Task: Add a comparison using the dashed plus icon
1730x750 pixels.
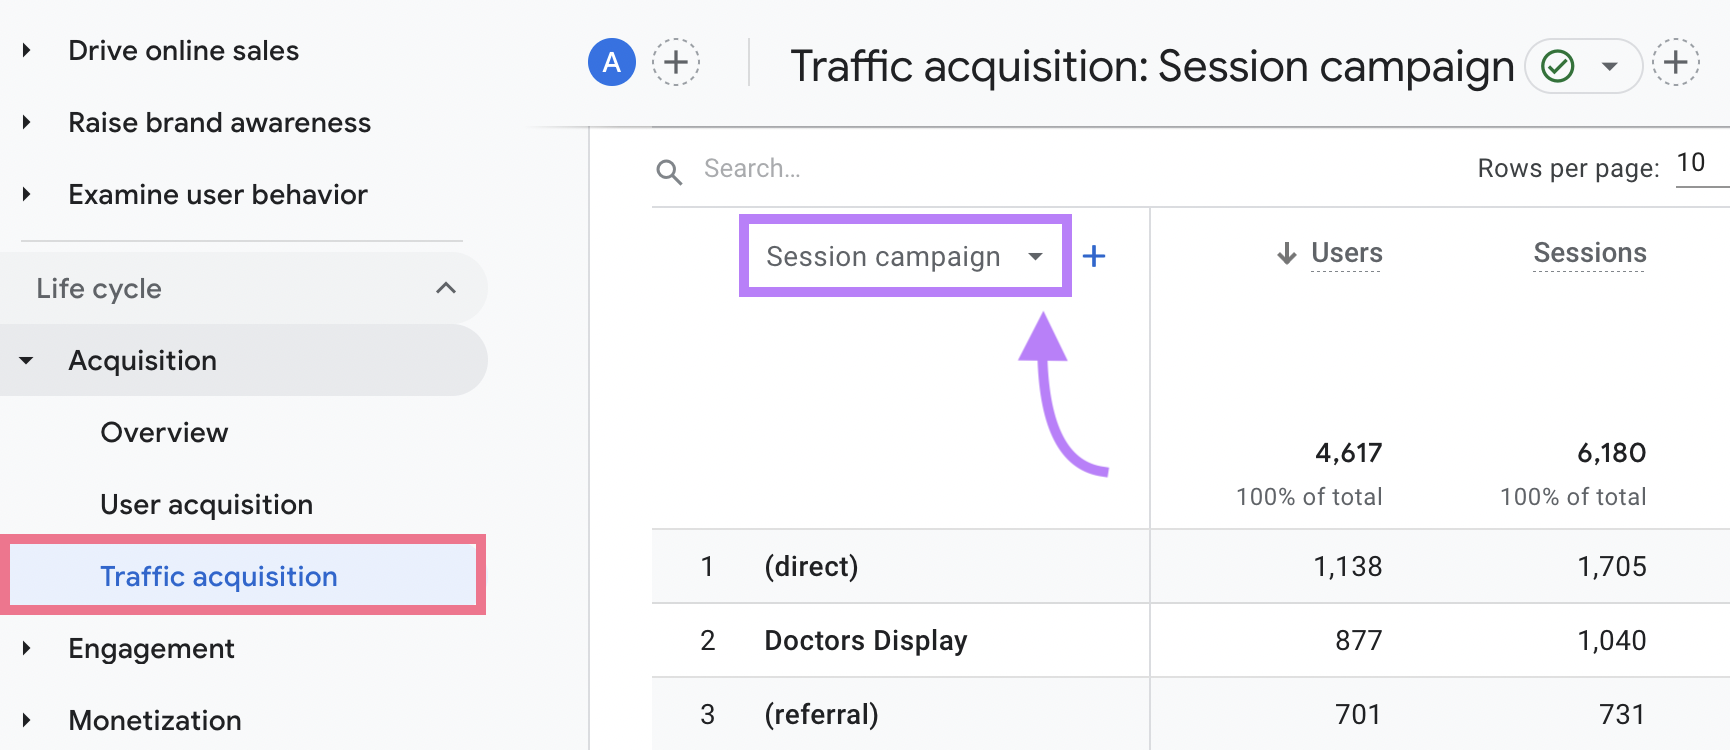Action: click(x=676, y=62)
